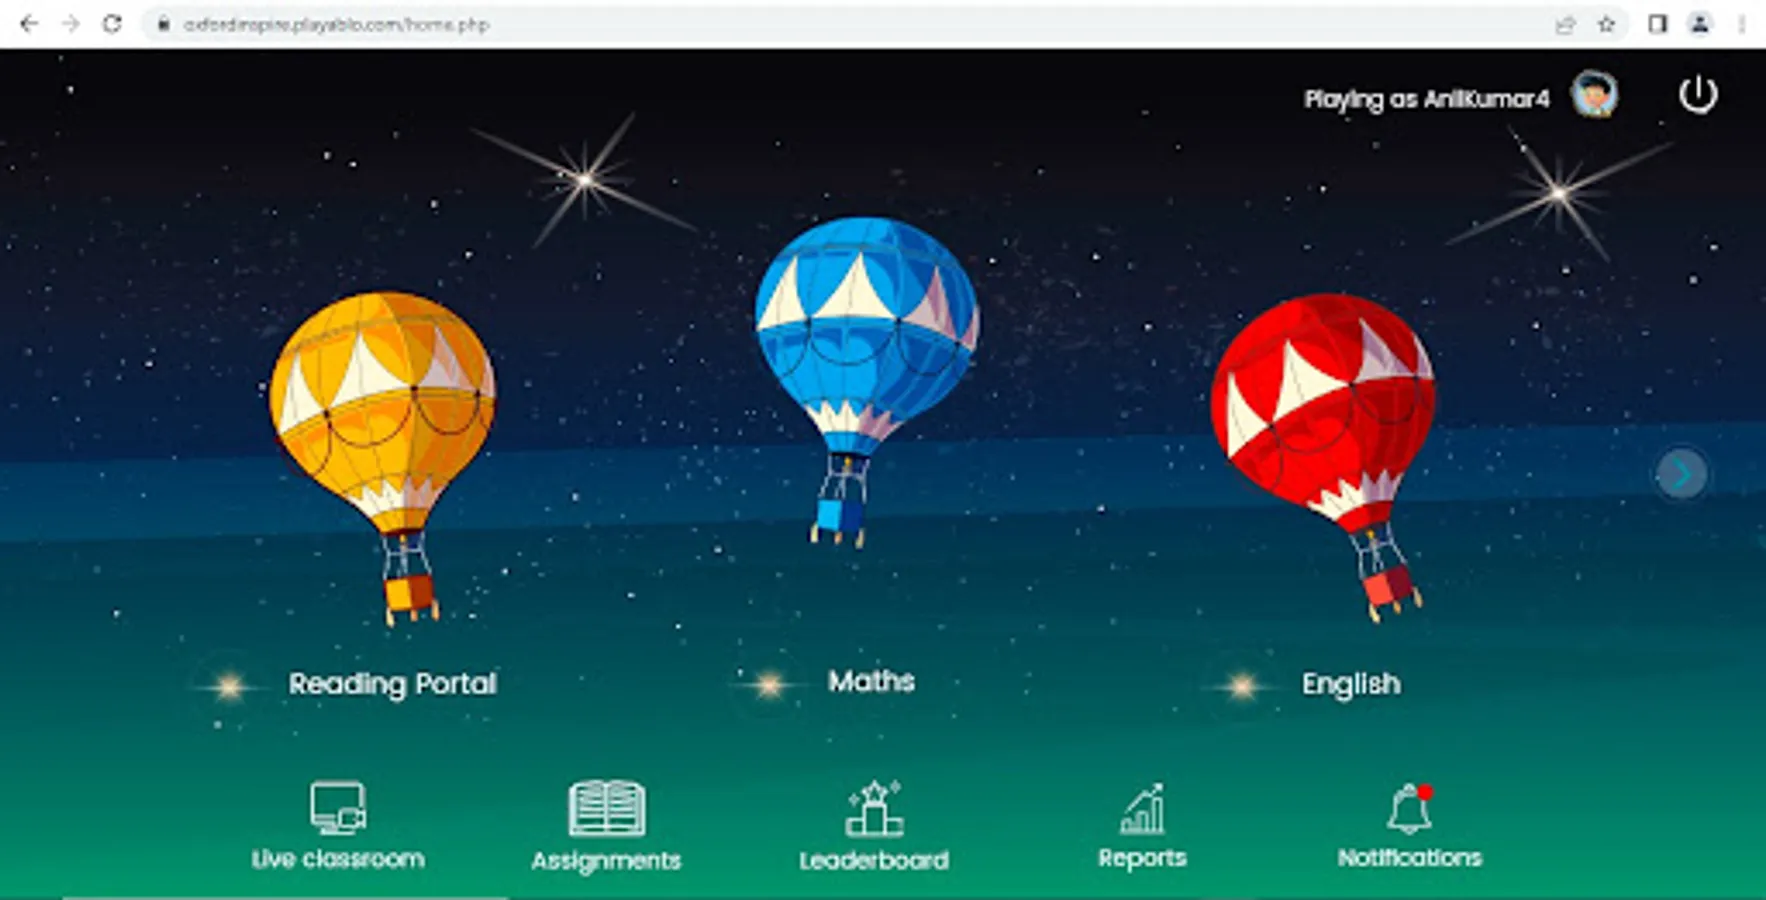This screenshot has height=900, width=1766.
Task: Click the English label
Action: click(x=1350, y=685)
